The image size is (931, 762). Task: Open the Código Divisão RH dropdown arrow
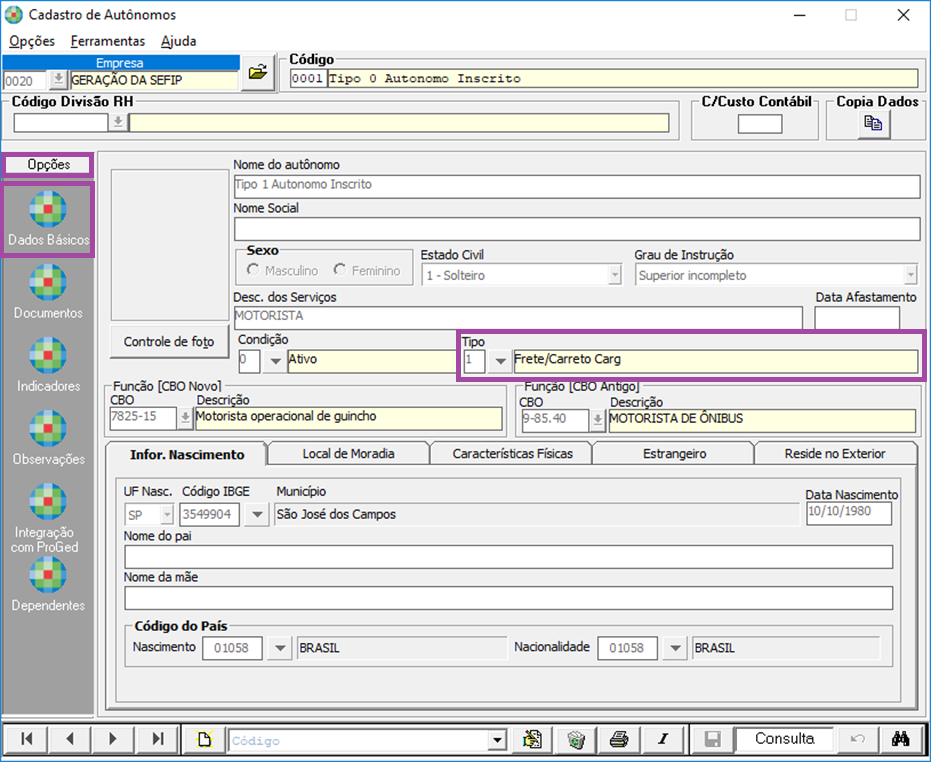tap(118, 122)
